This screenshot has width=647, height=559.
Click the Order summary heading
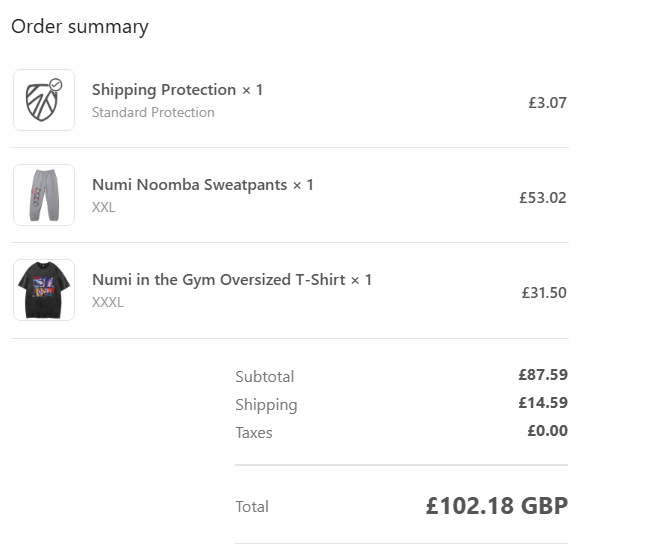coord(80,27)
